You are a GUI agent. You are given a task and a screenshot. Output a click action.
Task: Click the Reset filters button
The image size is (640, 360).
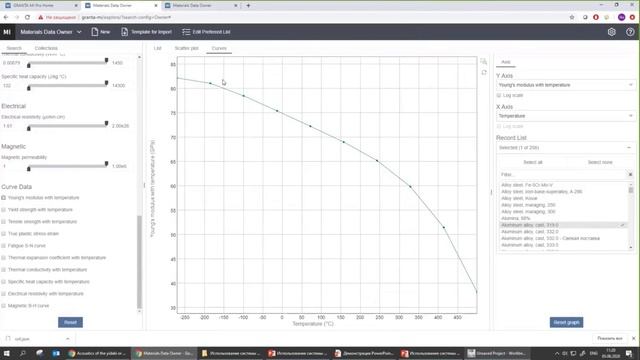pos(70,322)
